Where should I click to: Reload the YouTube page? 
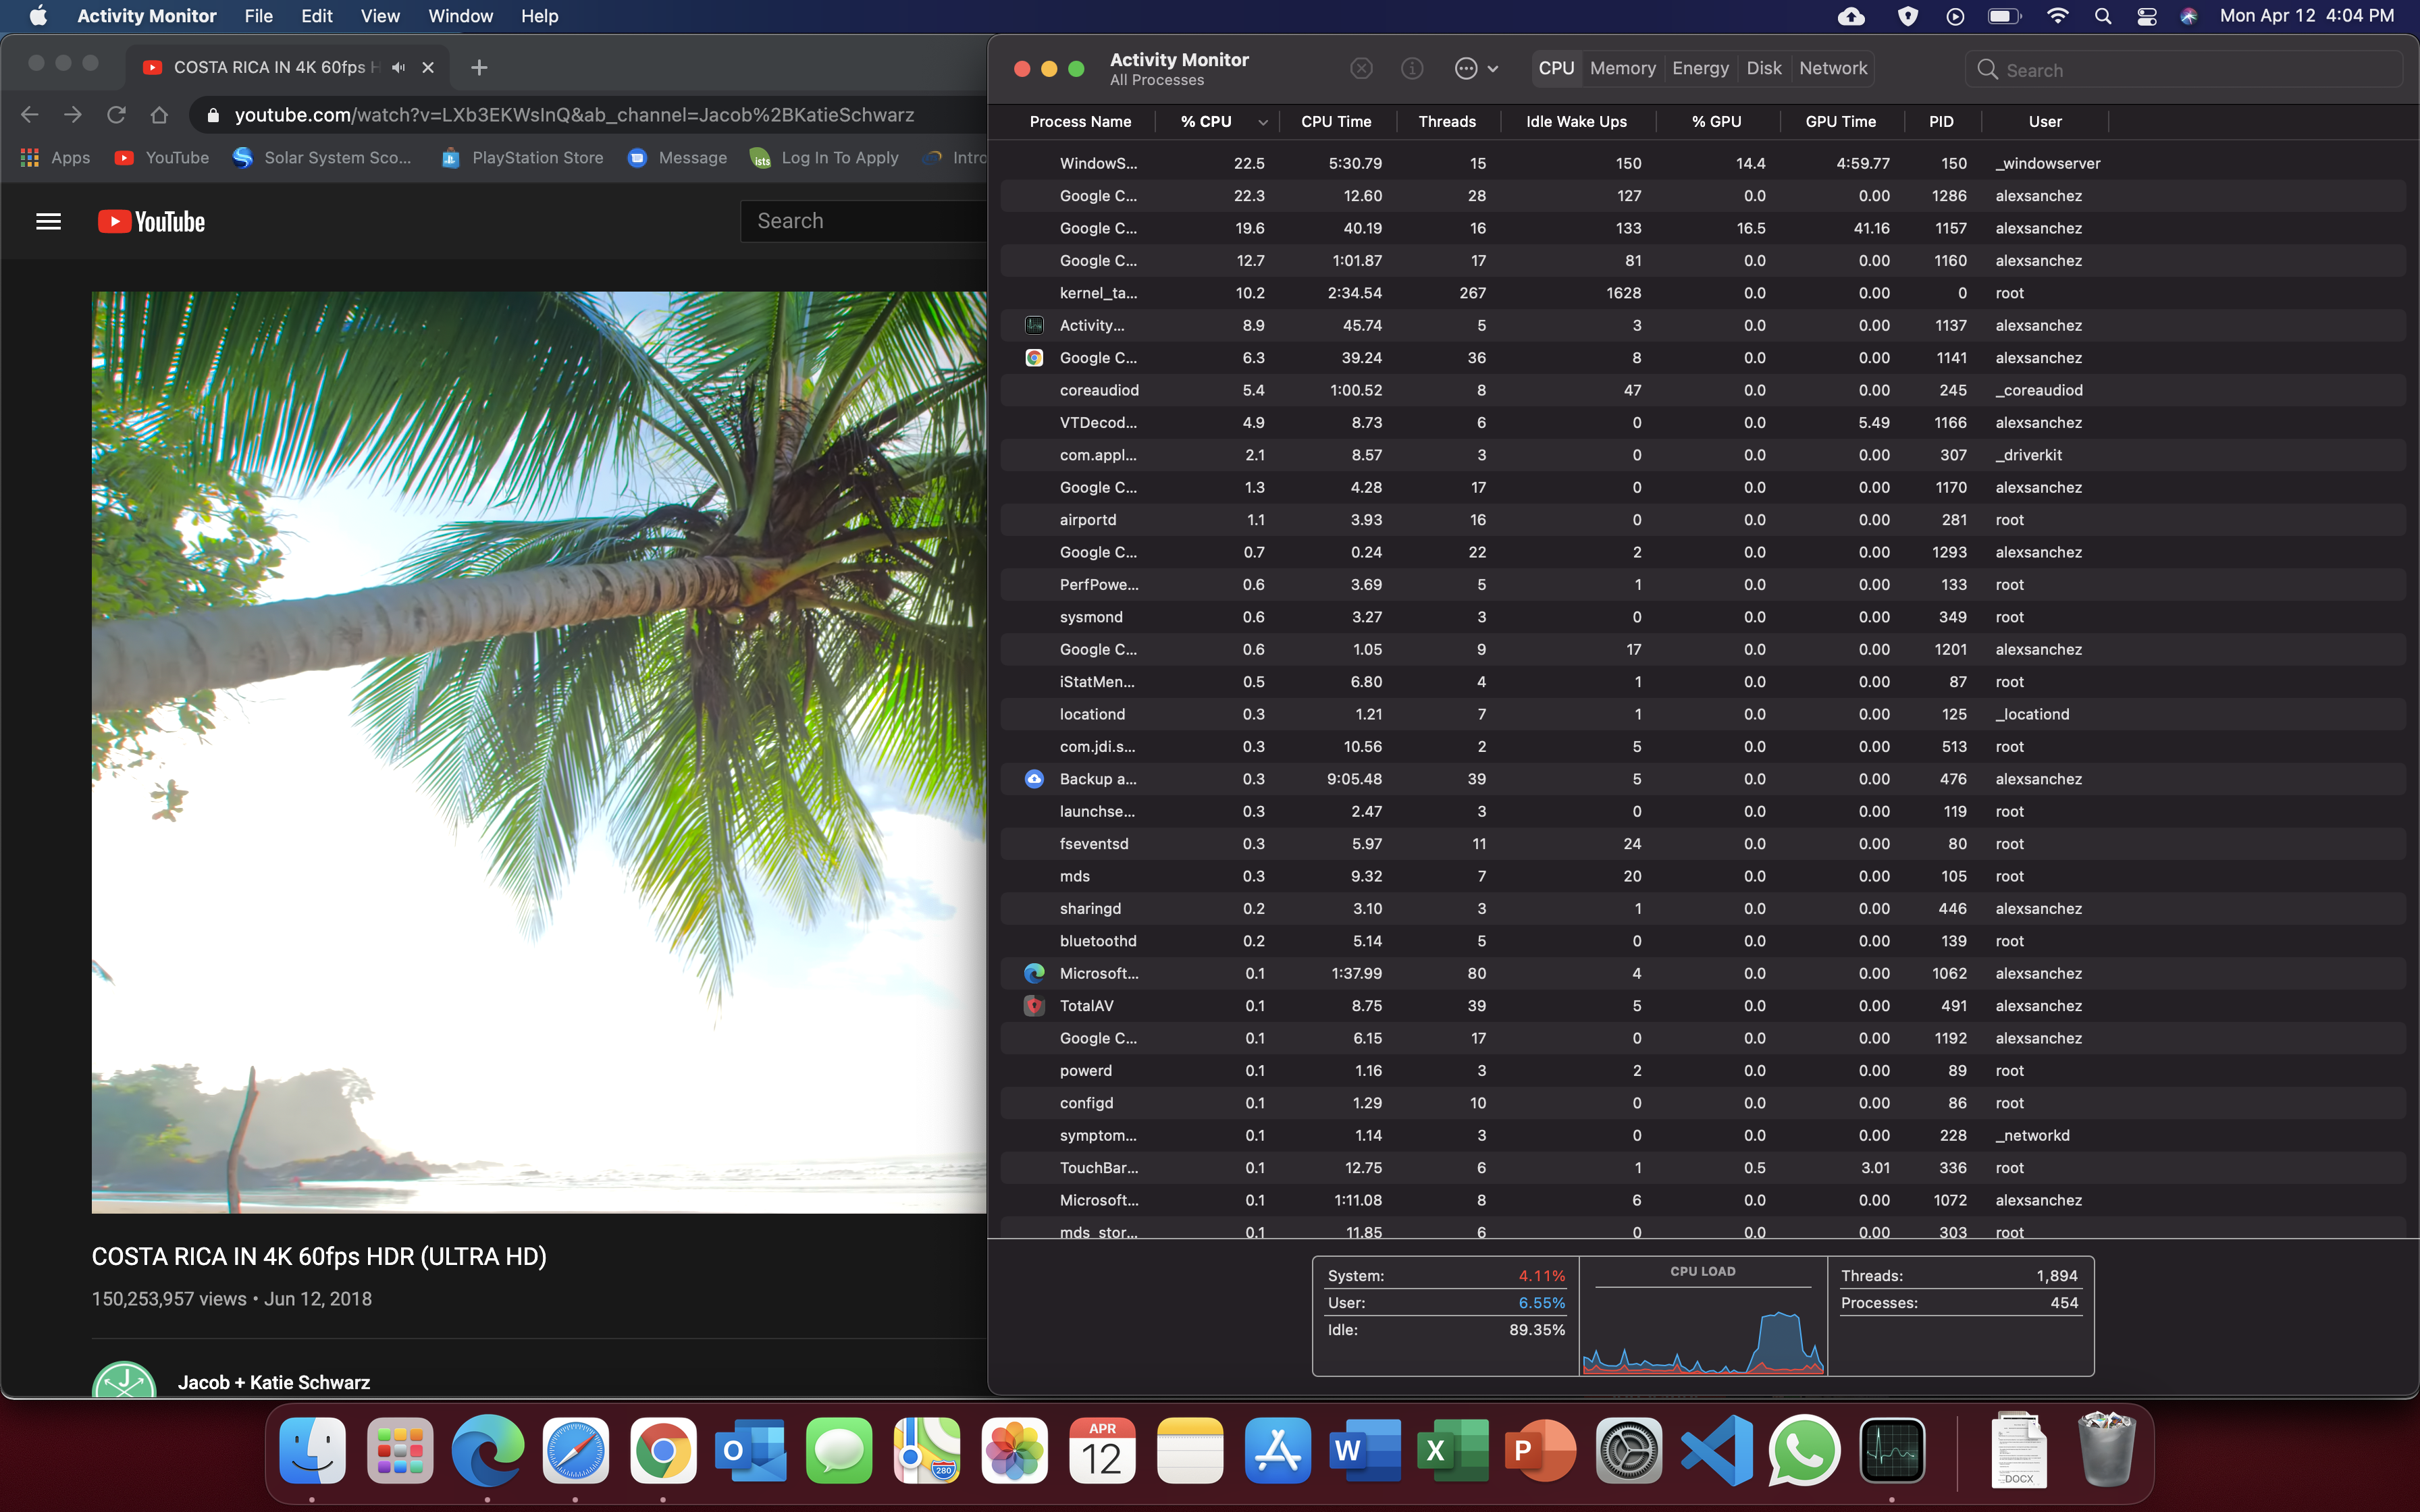(116, 115)
